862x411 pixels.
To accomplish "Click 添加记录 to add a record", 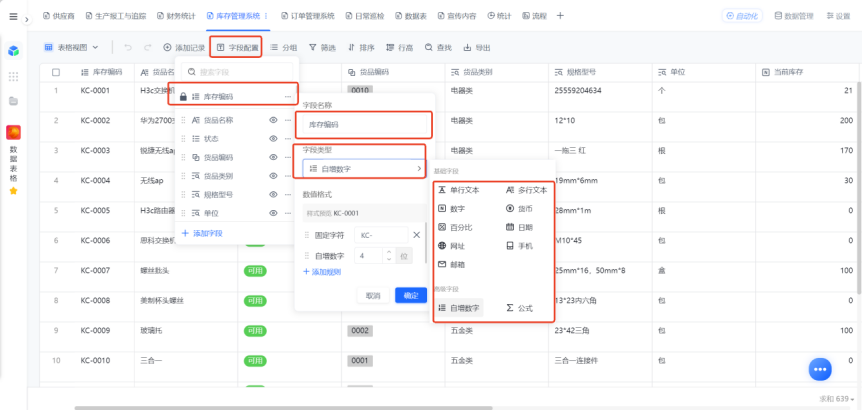I will pyautogui.click(x=184, y=48).
